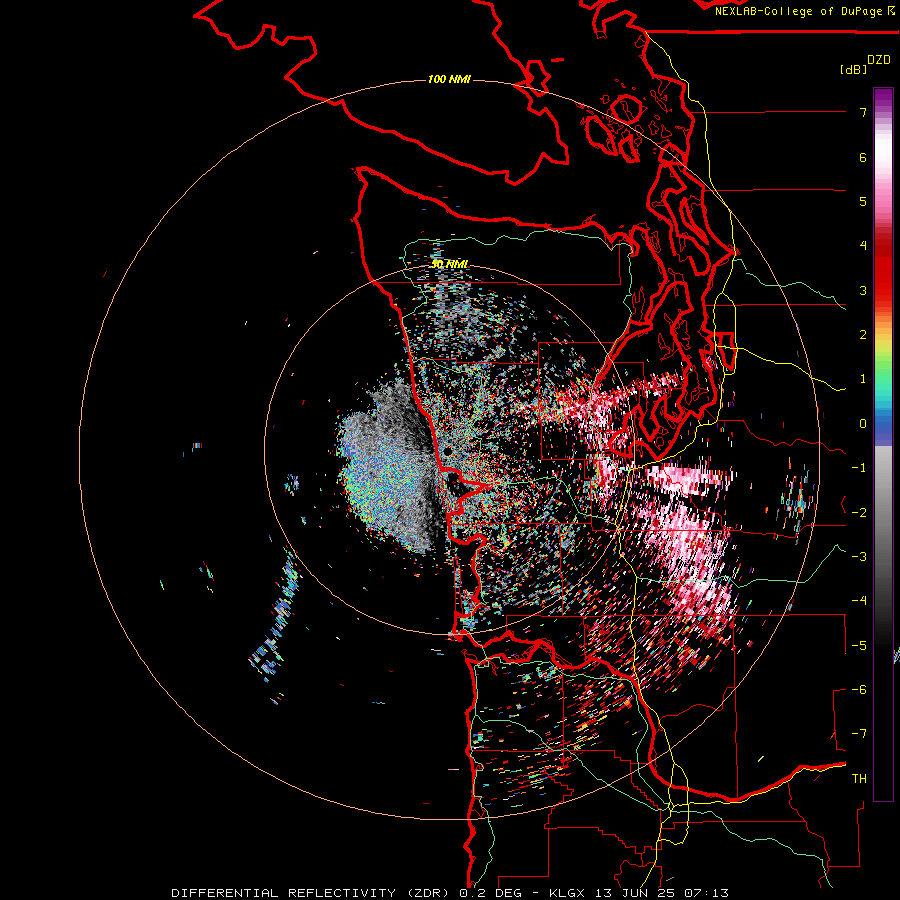Viewport: 900px width, 900px height.
Task: Click the -3 dB tick on color scale
Action: tap(859, 556)
